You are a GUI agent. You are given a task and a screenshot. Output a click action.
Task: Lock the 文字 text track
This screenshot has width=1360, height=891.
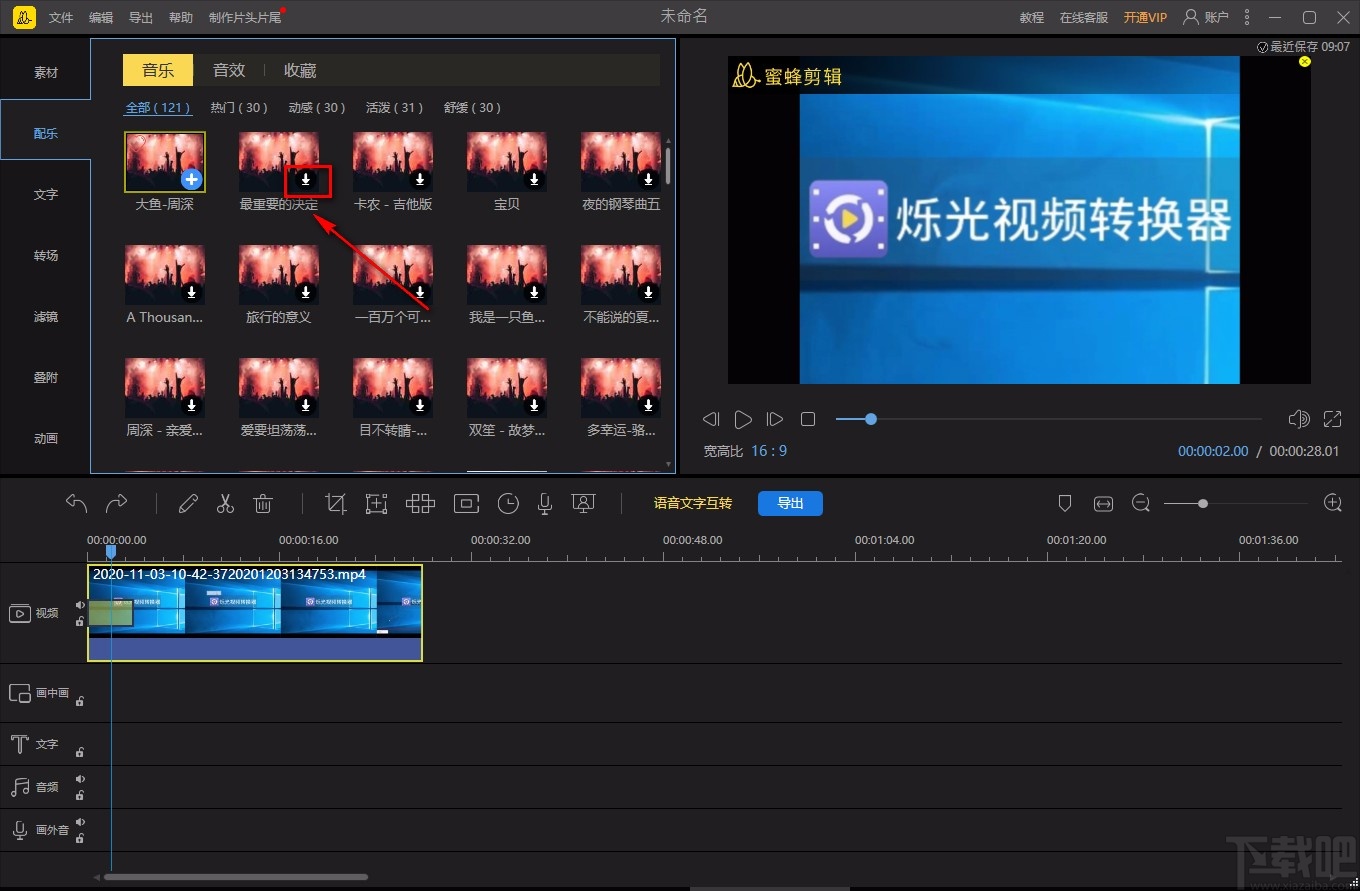pos(80,752)
